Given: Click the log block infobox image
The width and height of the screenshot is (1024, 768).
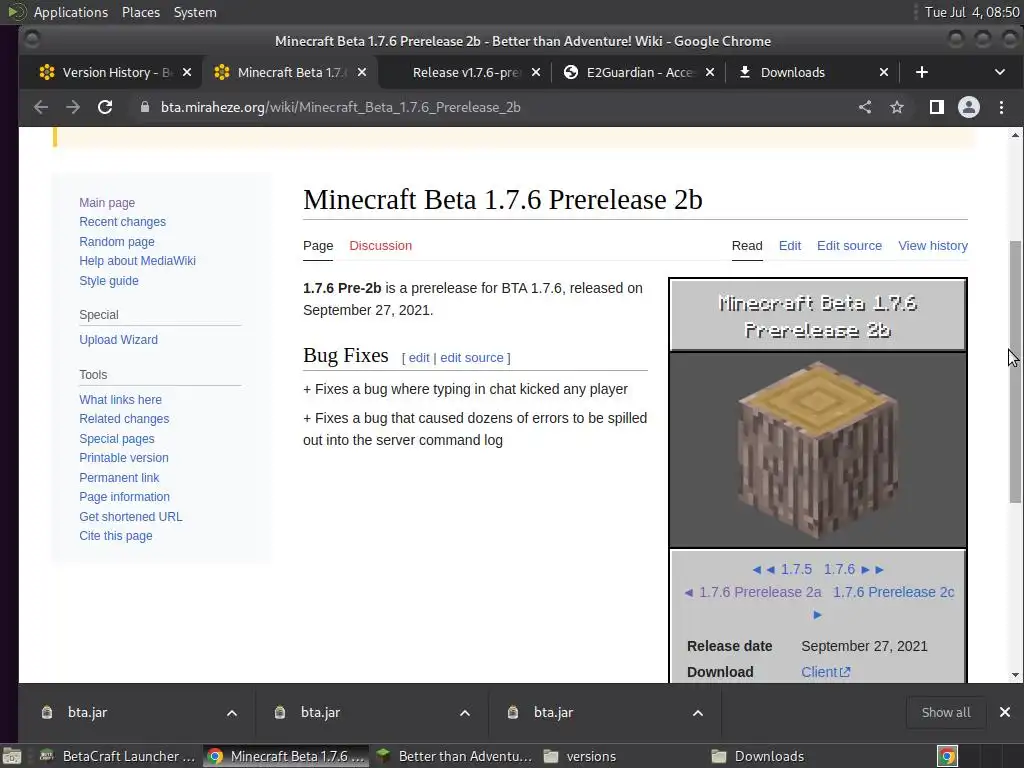Looking at the screenshot, I should point(818,450).
